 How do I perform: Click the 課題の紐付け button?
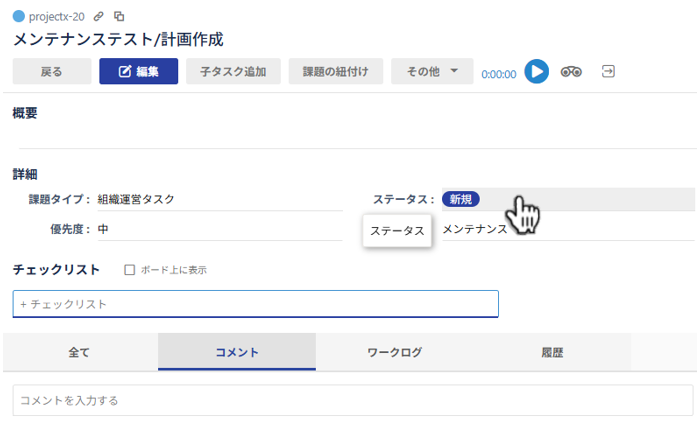[x=336, y=71]
